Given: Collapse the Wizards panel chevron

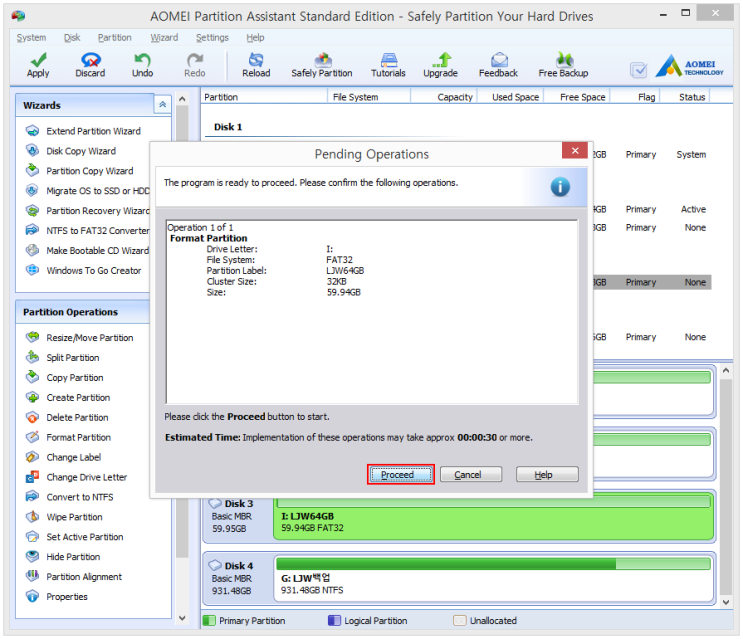Looking at the screenshot, I should tap(162, 105).
